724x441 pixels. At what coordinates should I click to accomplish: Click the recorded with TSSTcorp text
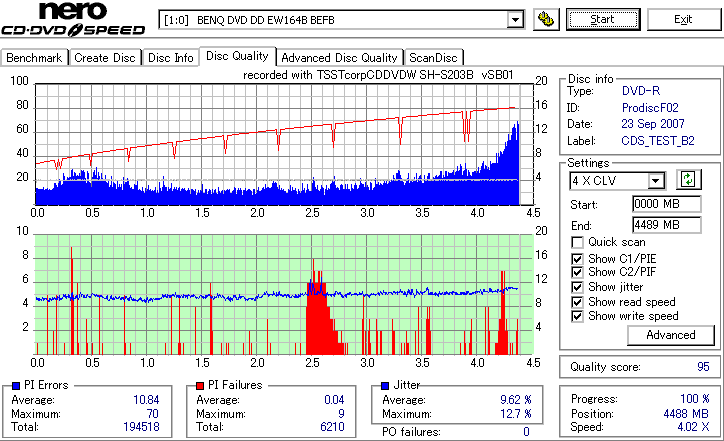pyautogui.click(x=378, y=75)
